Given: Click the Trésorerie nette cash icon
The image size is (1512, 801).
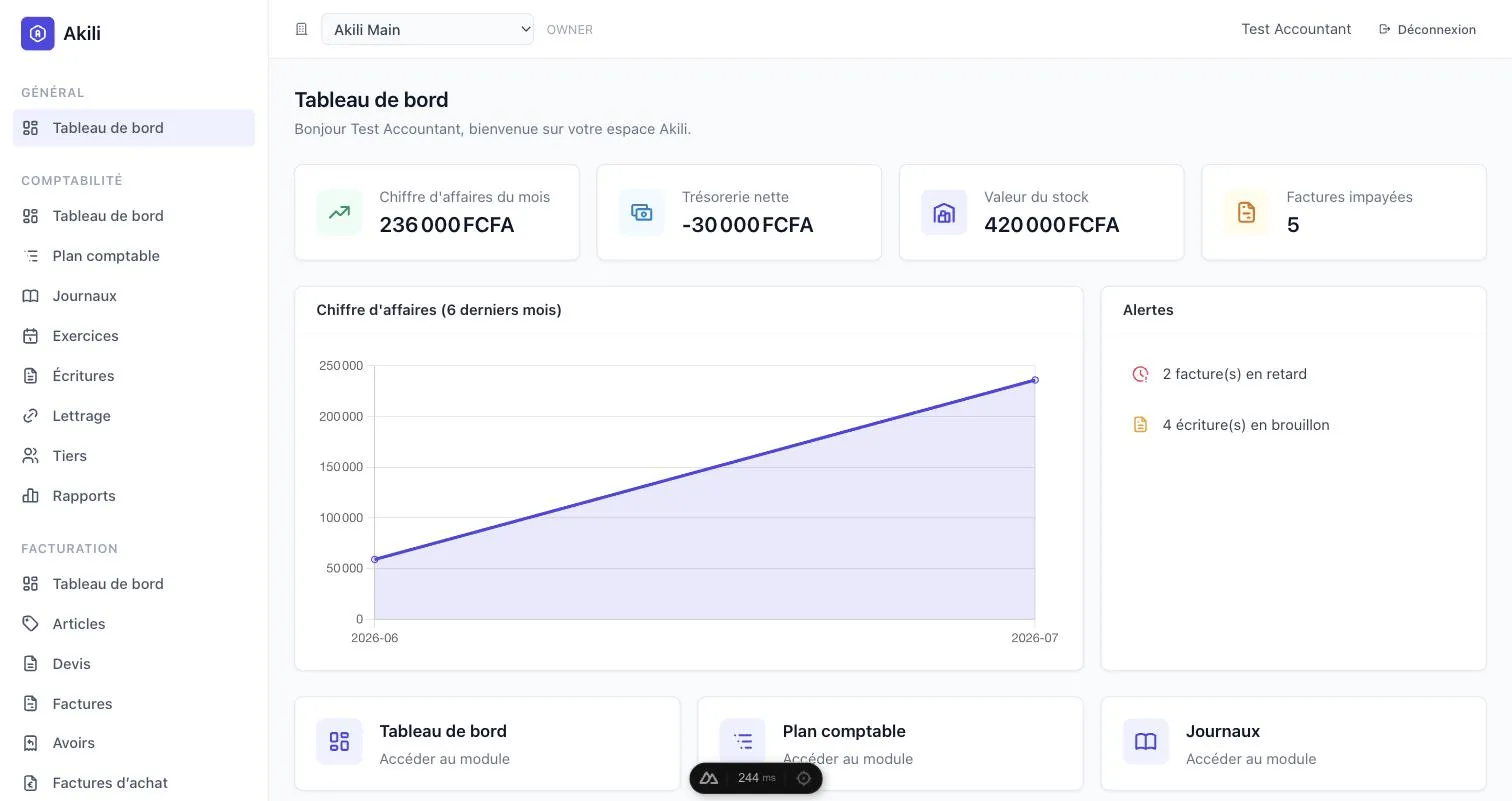Looking at the screenshot, I should [x=641, y=212].
